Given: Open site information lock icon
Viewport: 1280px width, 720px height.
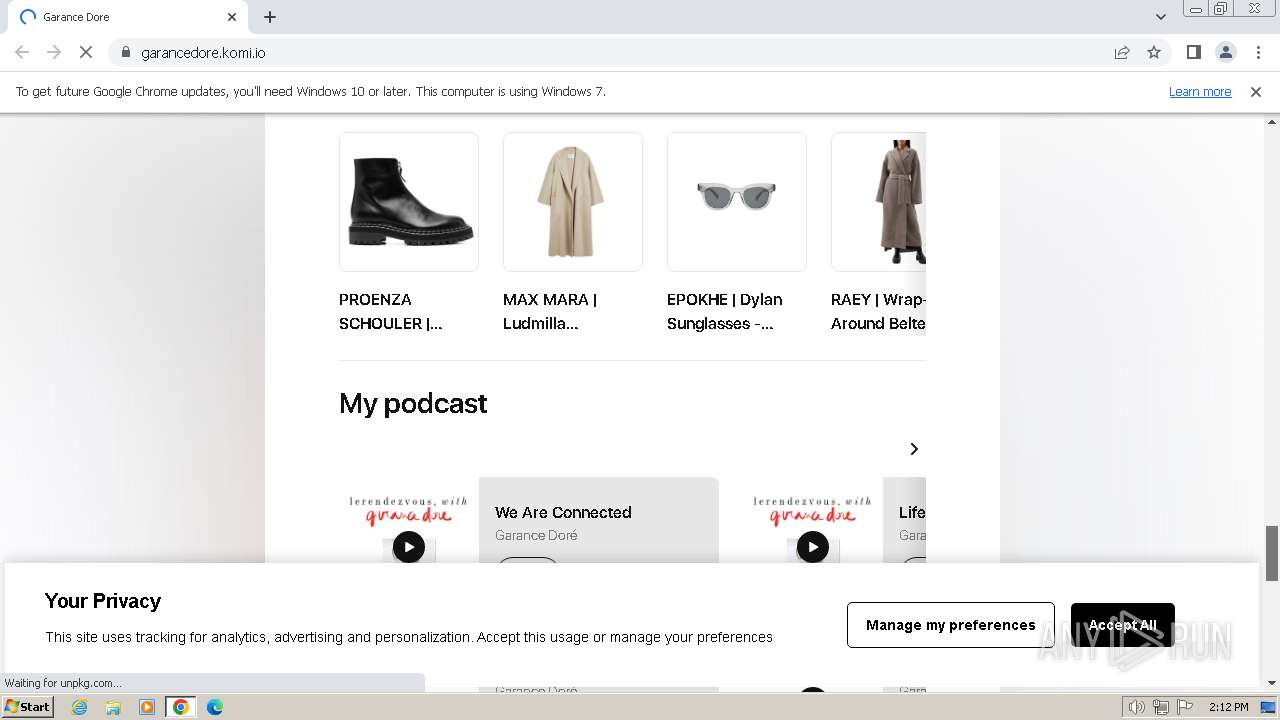Looking at the screenshot, I should (125, 52).
